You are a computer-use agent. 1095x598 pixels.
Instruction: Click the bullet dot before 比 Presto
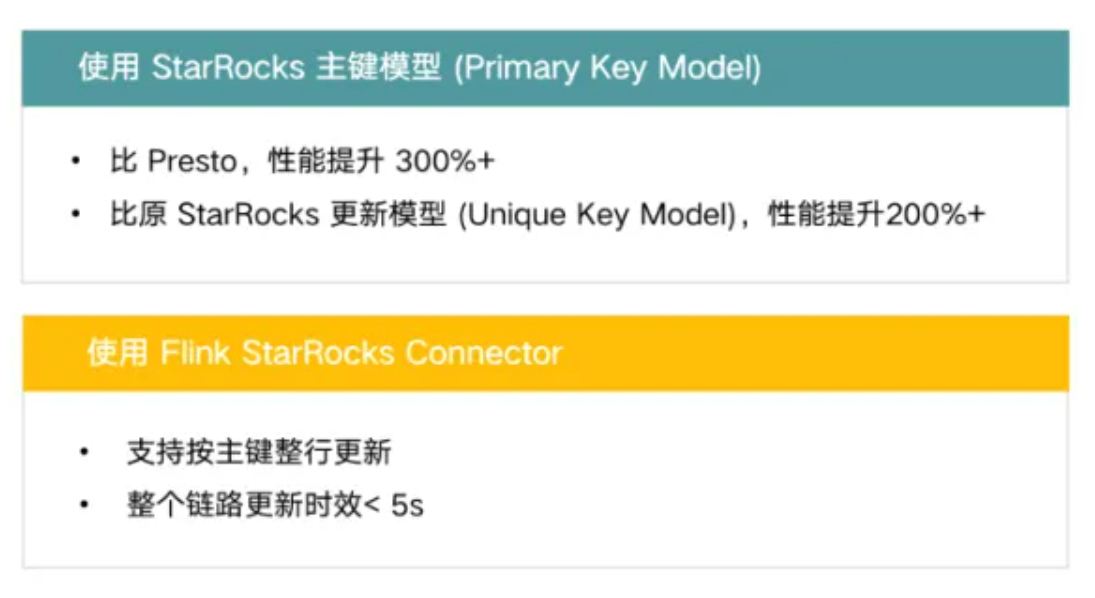click(75, 161)
